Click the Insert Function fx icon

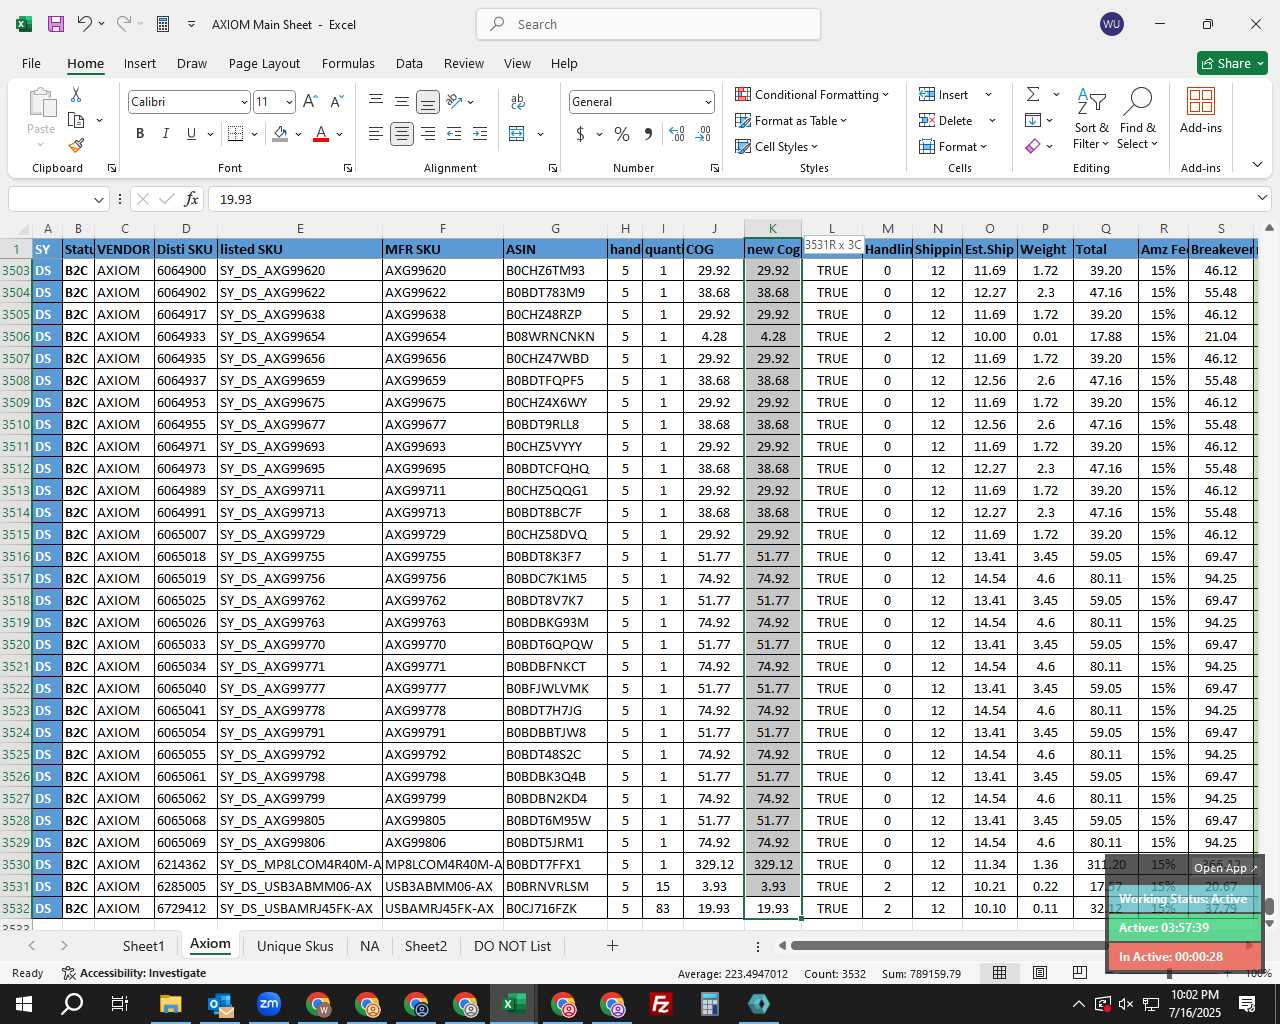(191, 199)
